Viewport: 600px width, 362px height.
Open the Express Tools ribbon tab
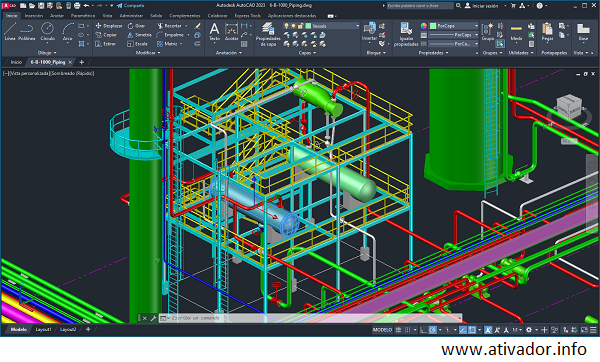(x=247, y=16)
